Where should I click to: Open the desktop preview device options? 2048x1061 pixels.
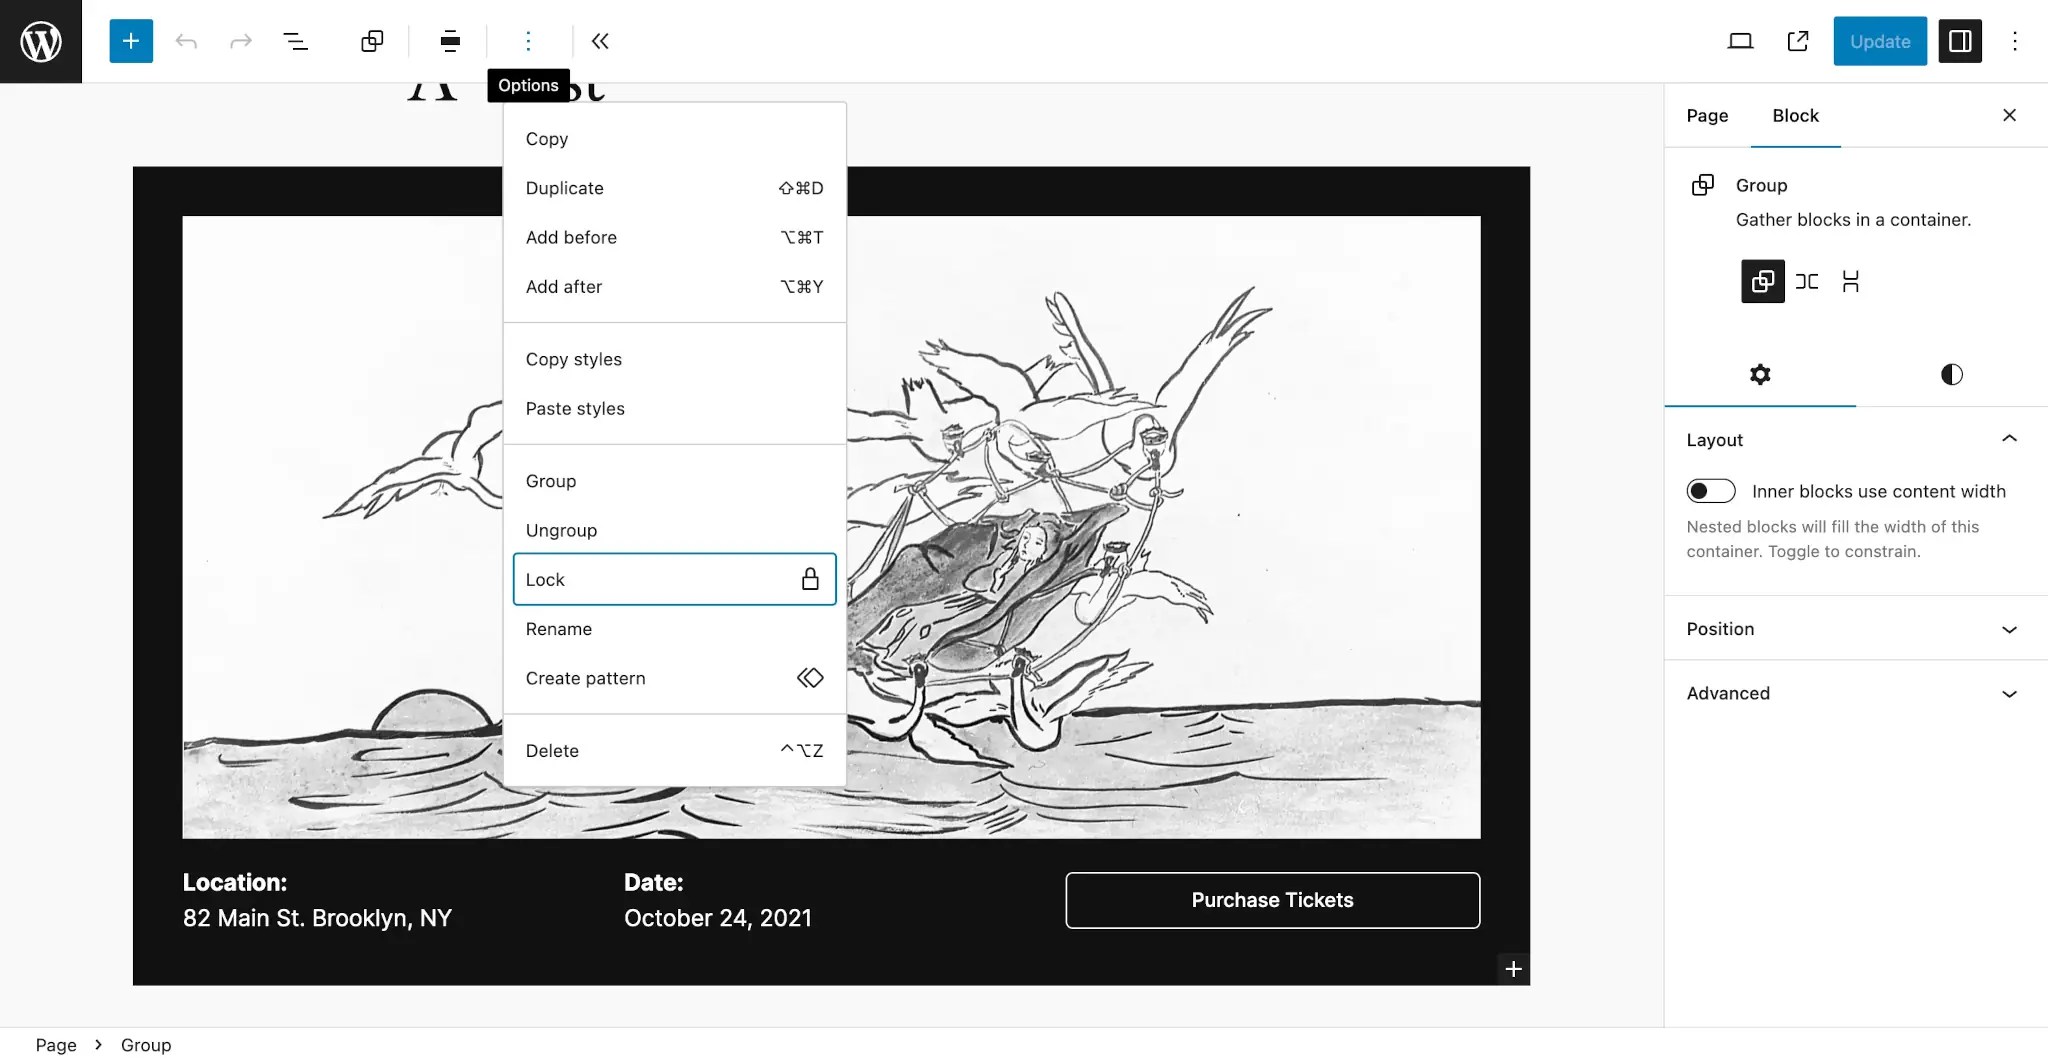click(x=1741, y=41)
